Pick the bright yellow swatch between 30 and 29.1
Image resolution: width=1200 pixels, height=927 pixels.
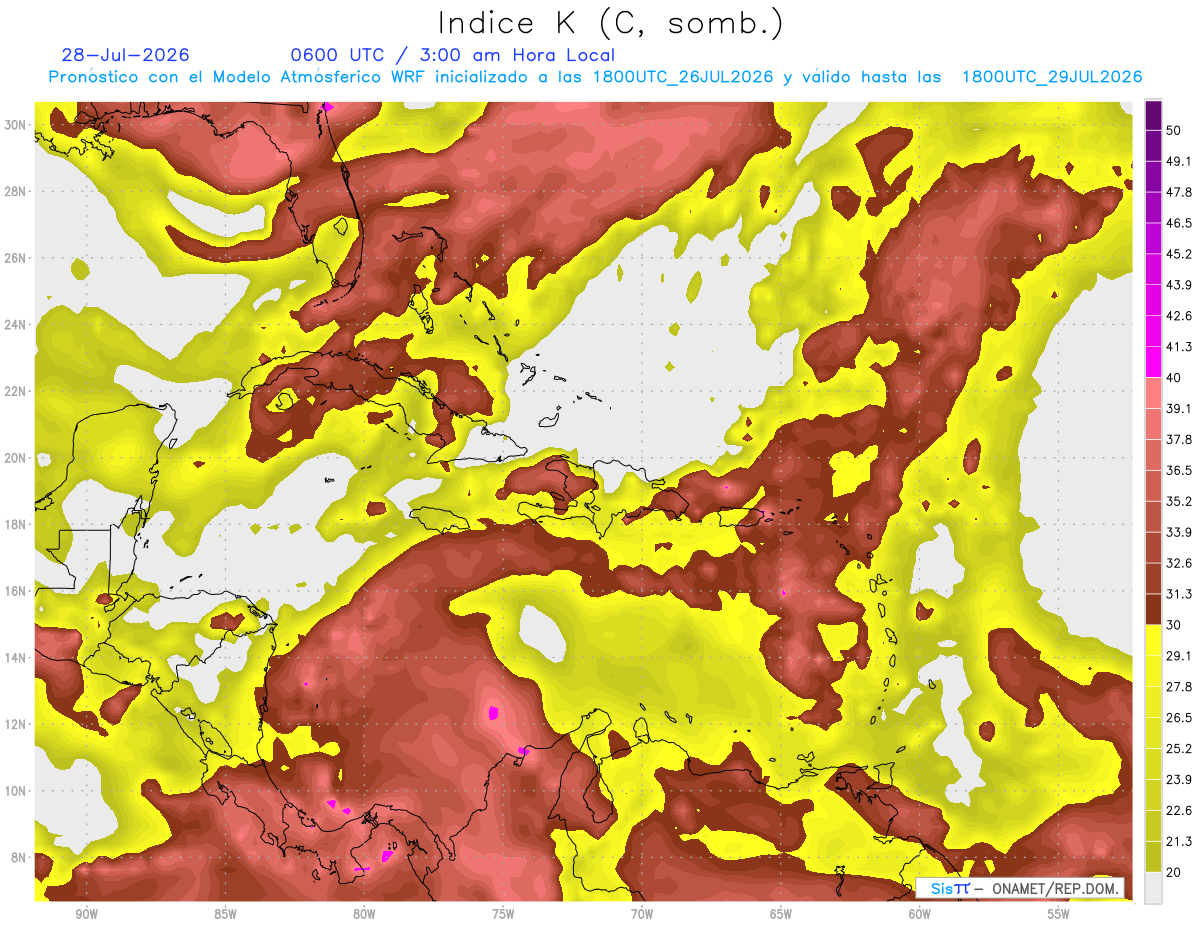(1154, 640)
